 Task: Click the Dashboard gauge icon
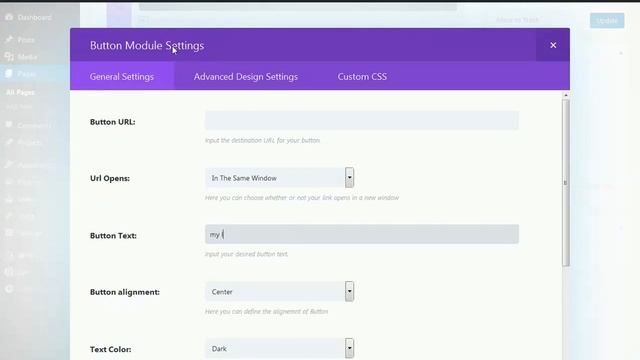[9, 17]
